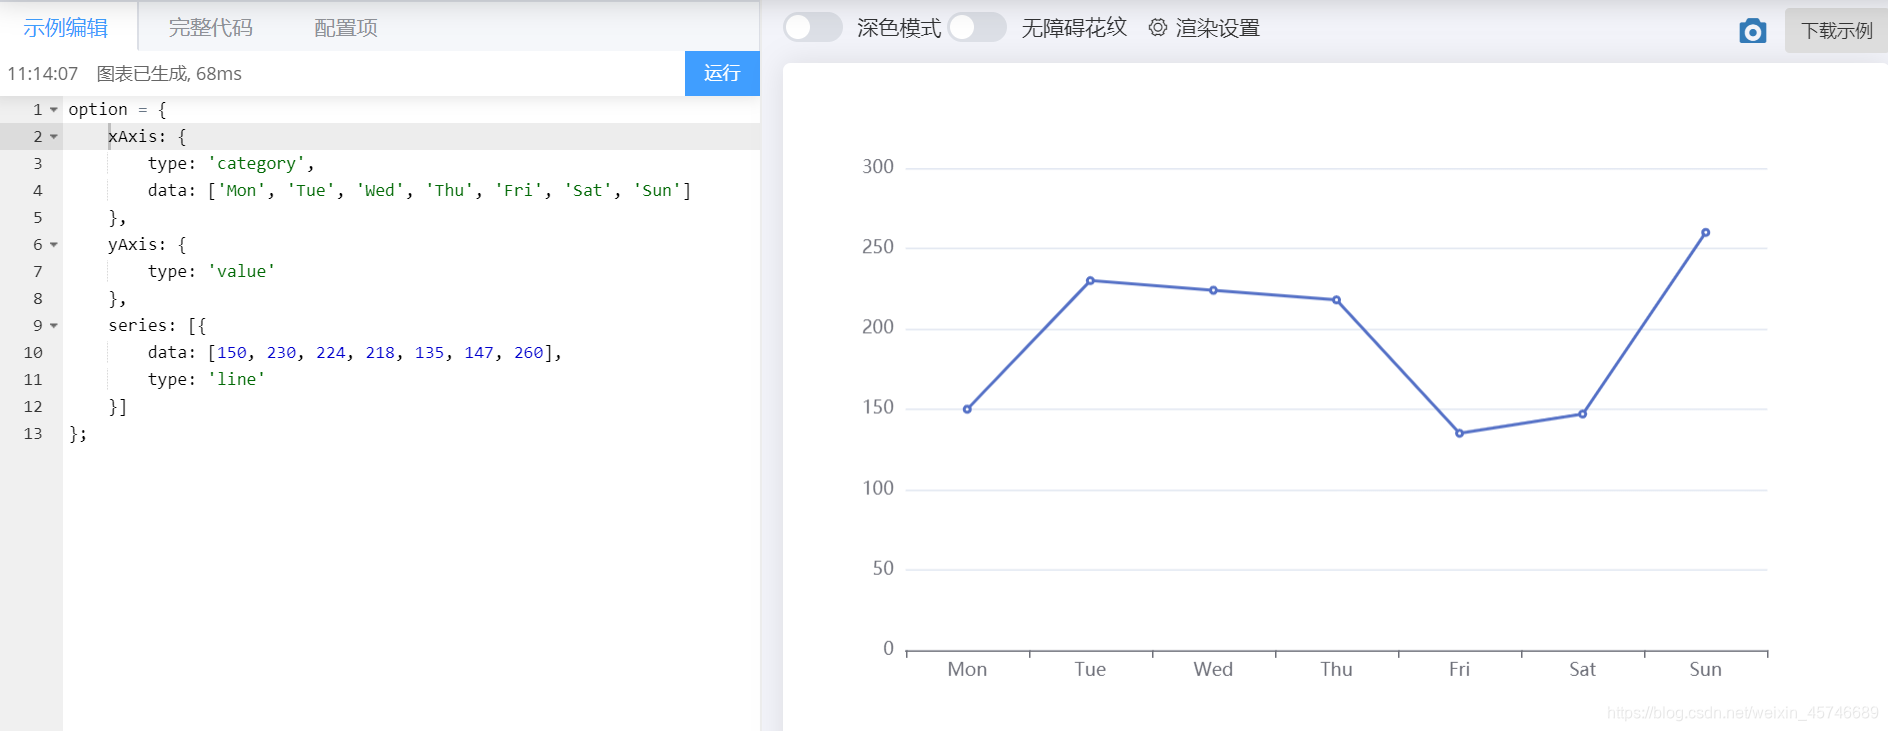Click the 11:14:07 timestamp

pyautogui.click(x=43, y=74)
